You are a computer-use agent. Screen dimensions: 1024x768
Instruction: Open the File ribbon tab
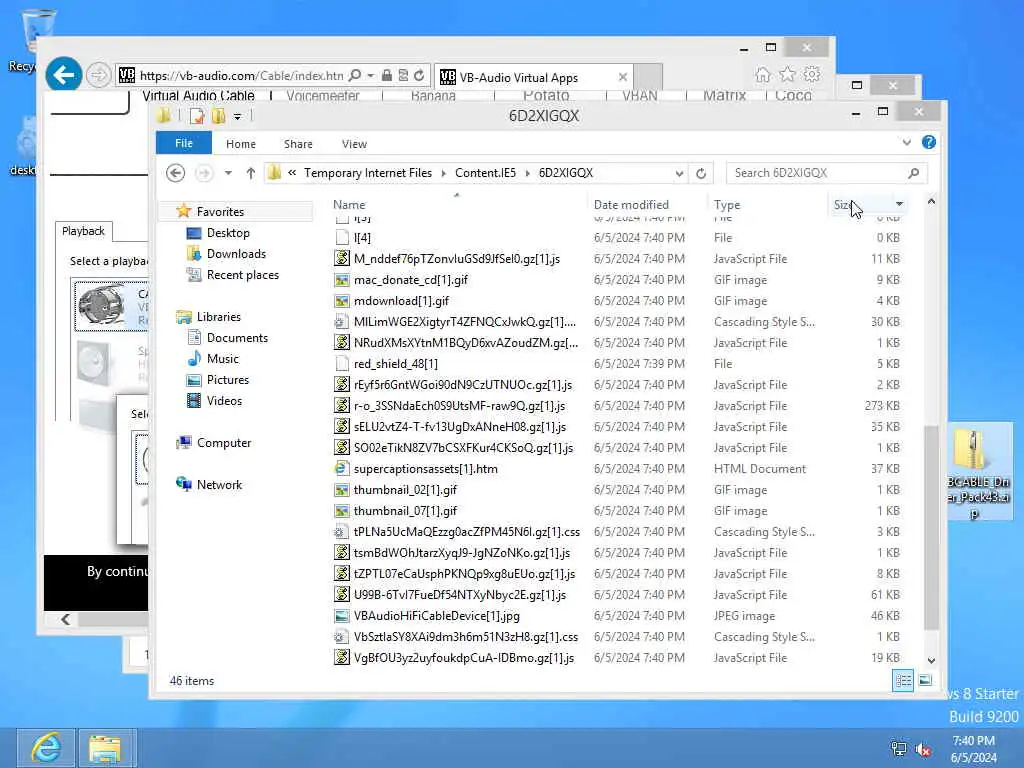click(184, 143)
